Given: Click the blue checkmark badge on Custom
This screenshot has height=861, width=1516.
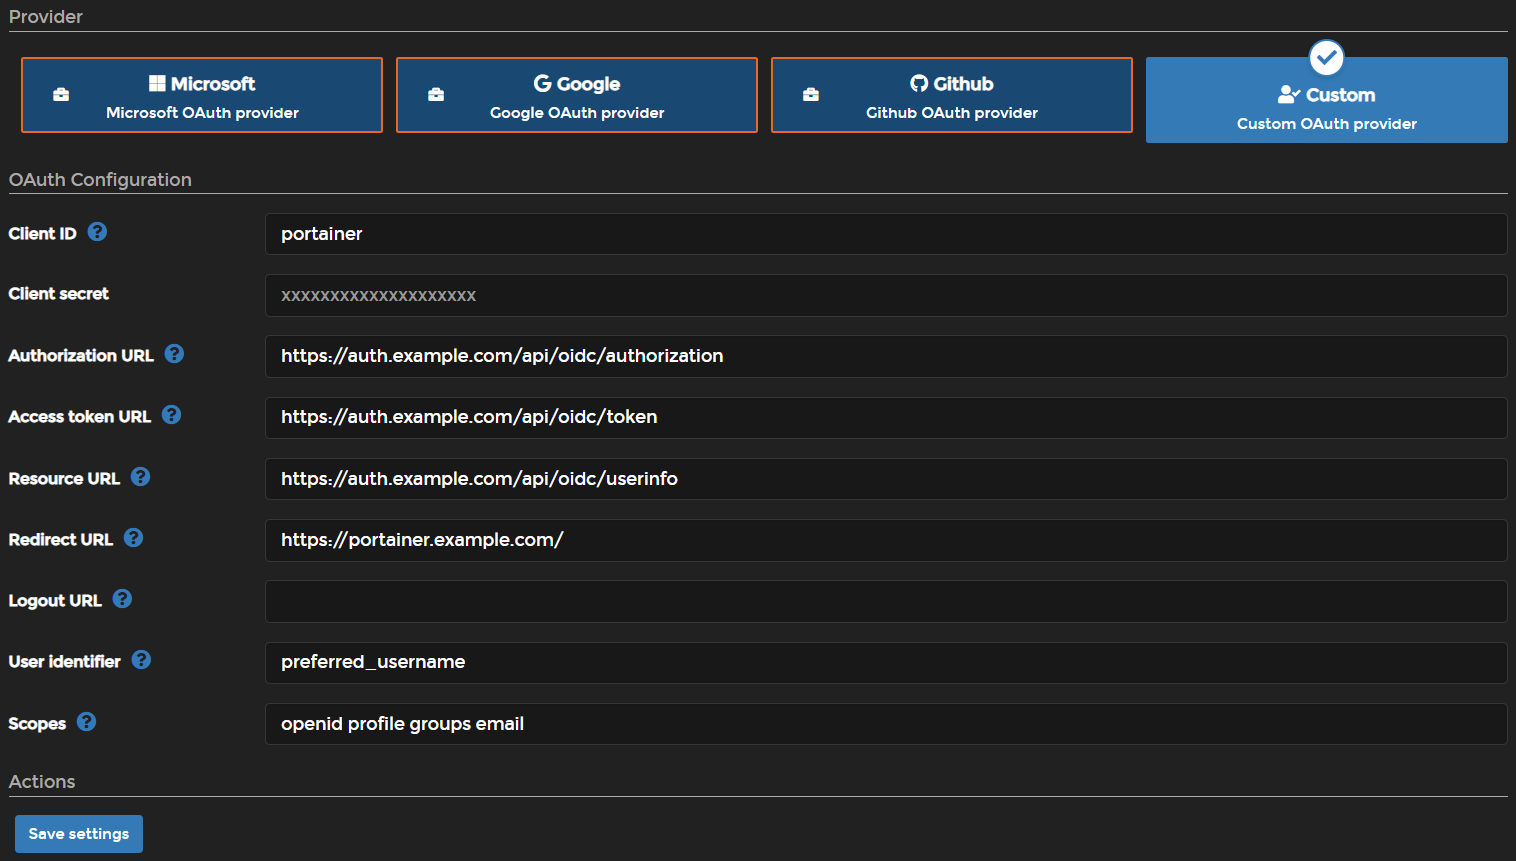Looking at the screenshot, I should 1327,58.
